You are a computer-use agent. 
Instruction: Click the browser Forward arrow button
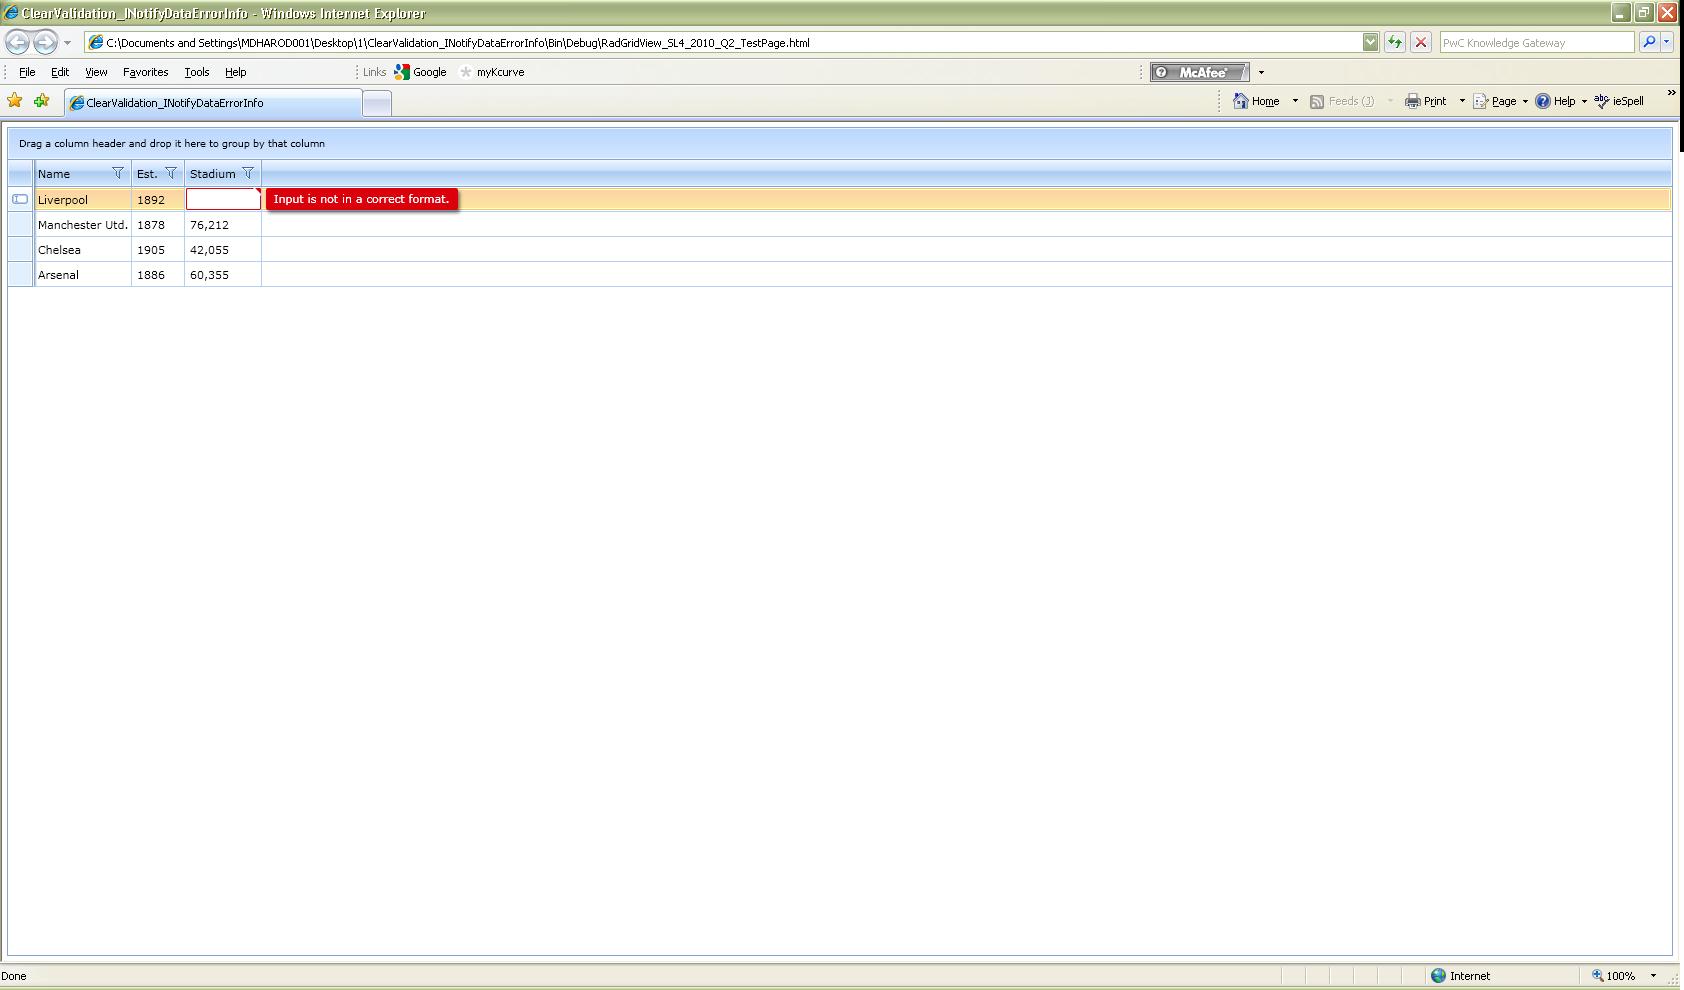click(x=45, y=42)
